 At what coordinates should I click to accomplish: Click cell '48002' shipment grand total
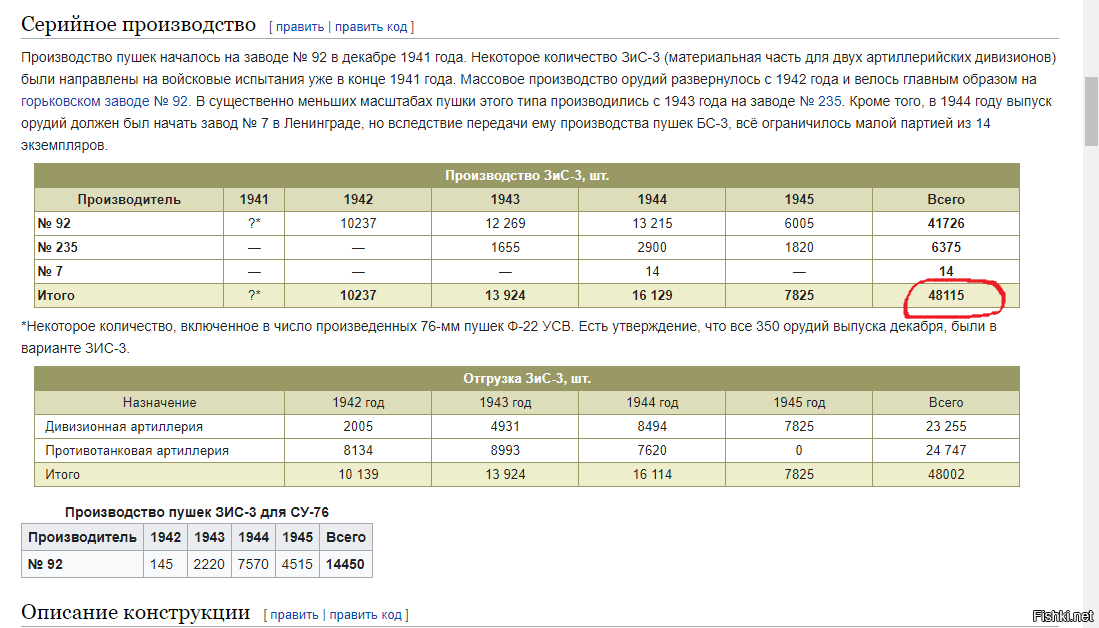pyautogui.click(x=946, y=475)
